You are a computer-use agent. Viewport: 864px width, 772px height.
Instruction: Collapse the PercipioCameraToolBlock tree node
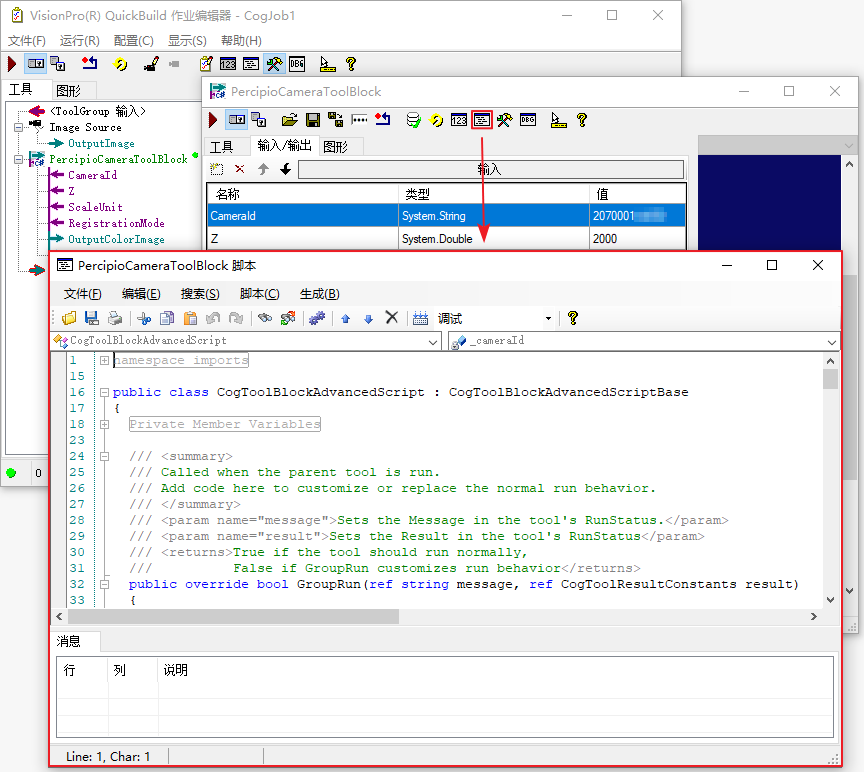click(19, 159)
